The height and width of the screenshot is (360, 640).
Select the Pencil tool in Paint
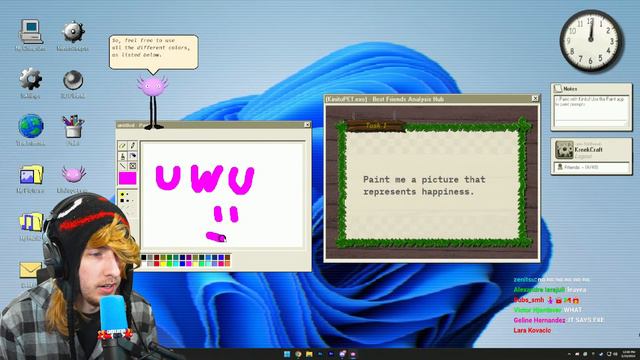pos(133,145)
